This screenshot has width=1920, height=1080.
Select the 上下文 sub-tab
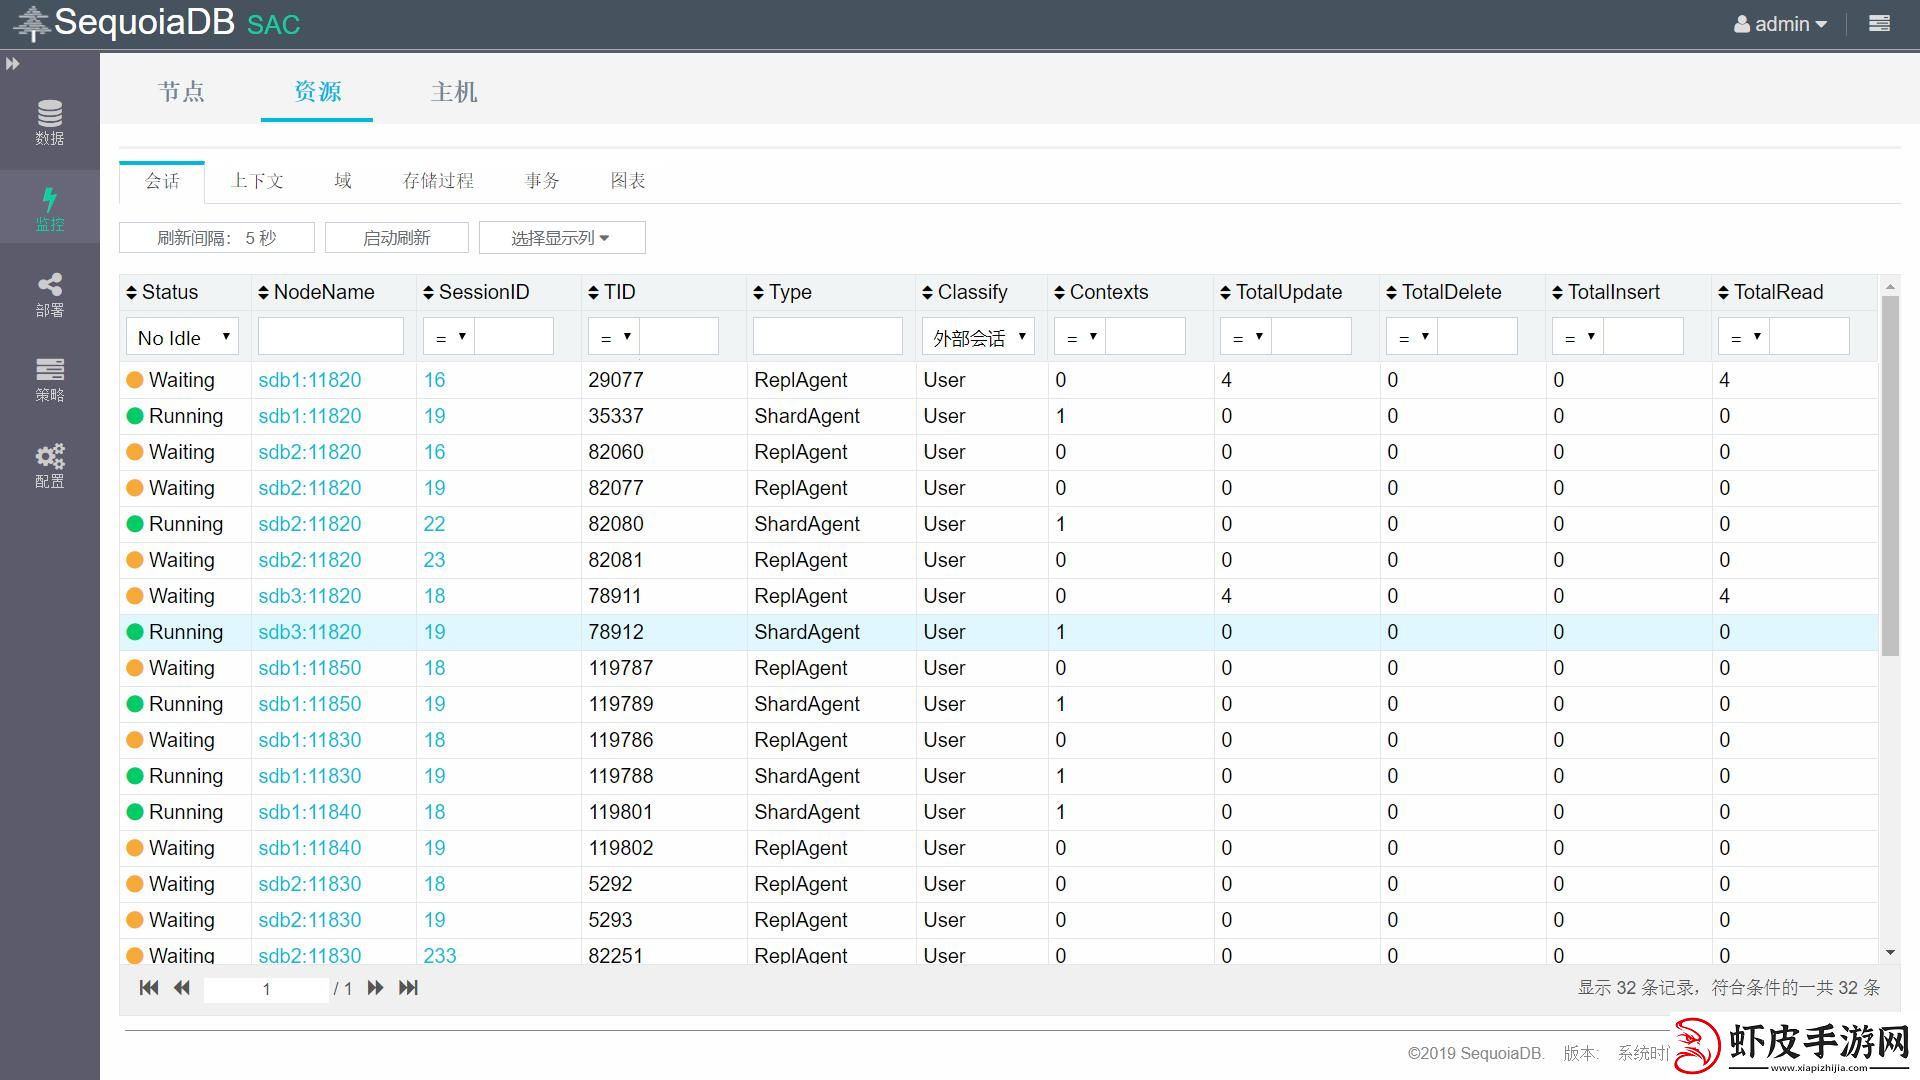(257, 181)
